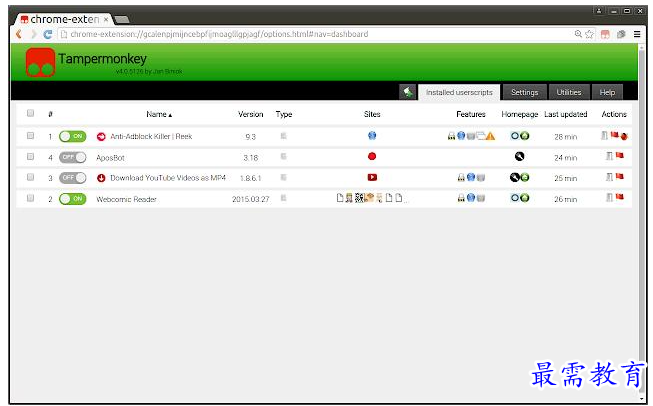Click the first page site icon in Webcomic Reader row
The image size is (653, 406).
340,198
